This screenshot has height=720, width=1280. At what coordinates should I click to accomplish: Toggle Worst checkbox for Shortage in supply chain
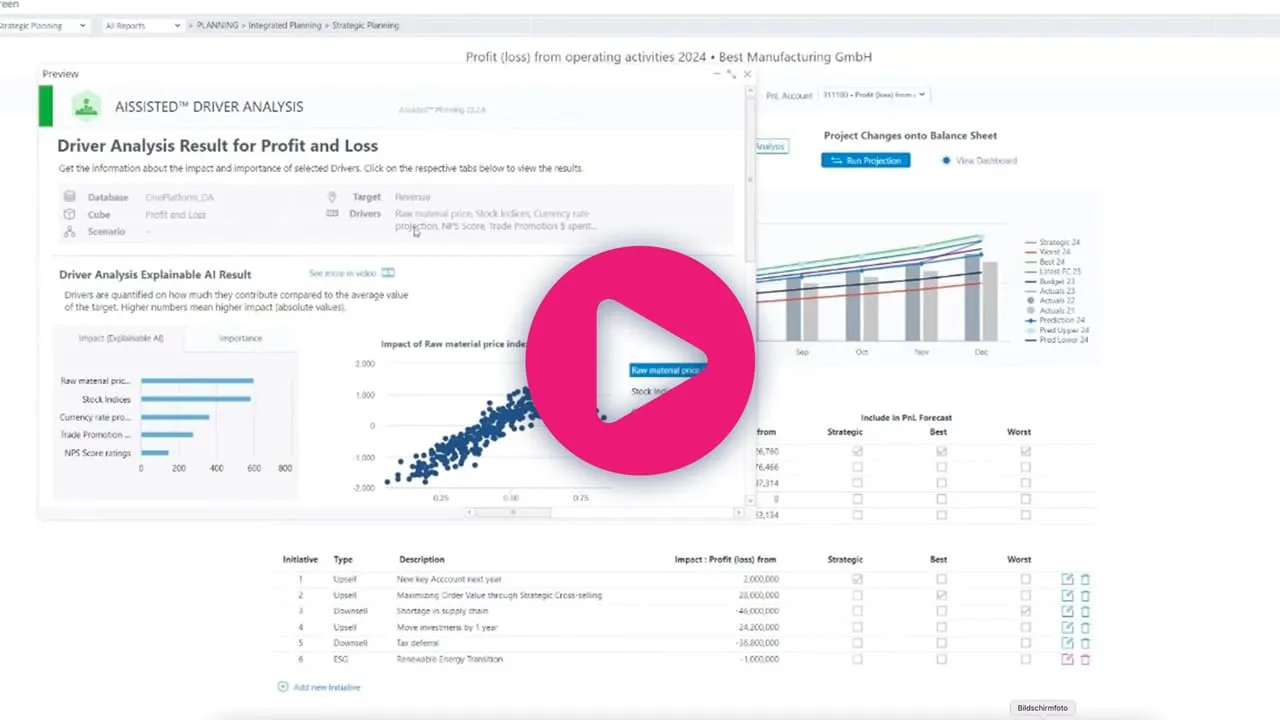pyautogui.click(x=1025, y=611)
